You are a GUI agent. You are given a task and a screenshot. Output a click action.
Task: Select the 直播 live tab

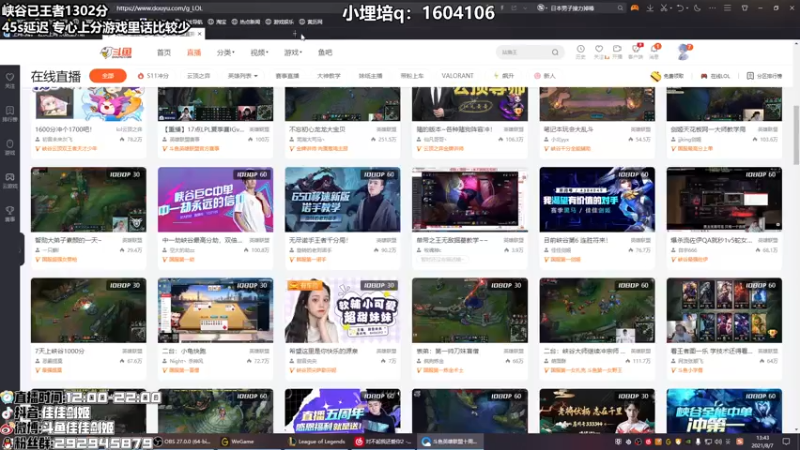(x=194, y=53)
